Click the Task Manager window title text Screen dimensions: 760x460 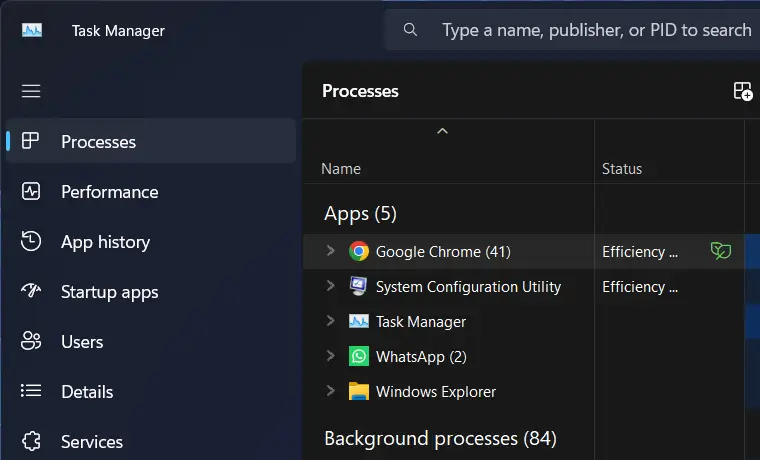click(118, 31)
